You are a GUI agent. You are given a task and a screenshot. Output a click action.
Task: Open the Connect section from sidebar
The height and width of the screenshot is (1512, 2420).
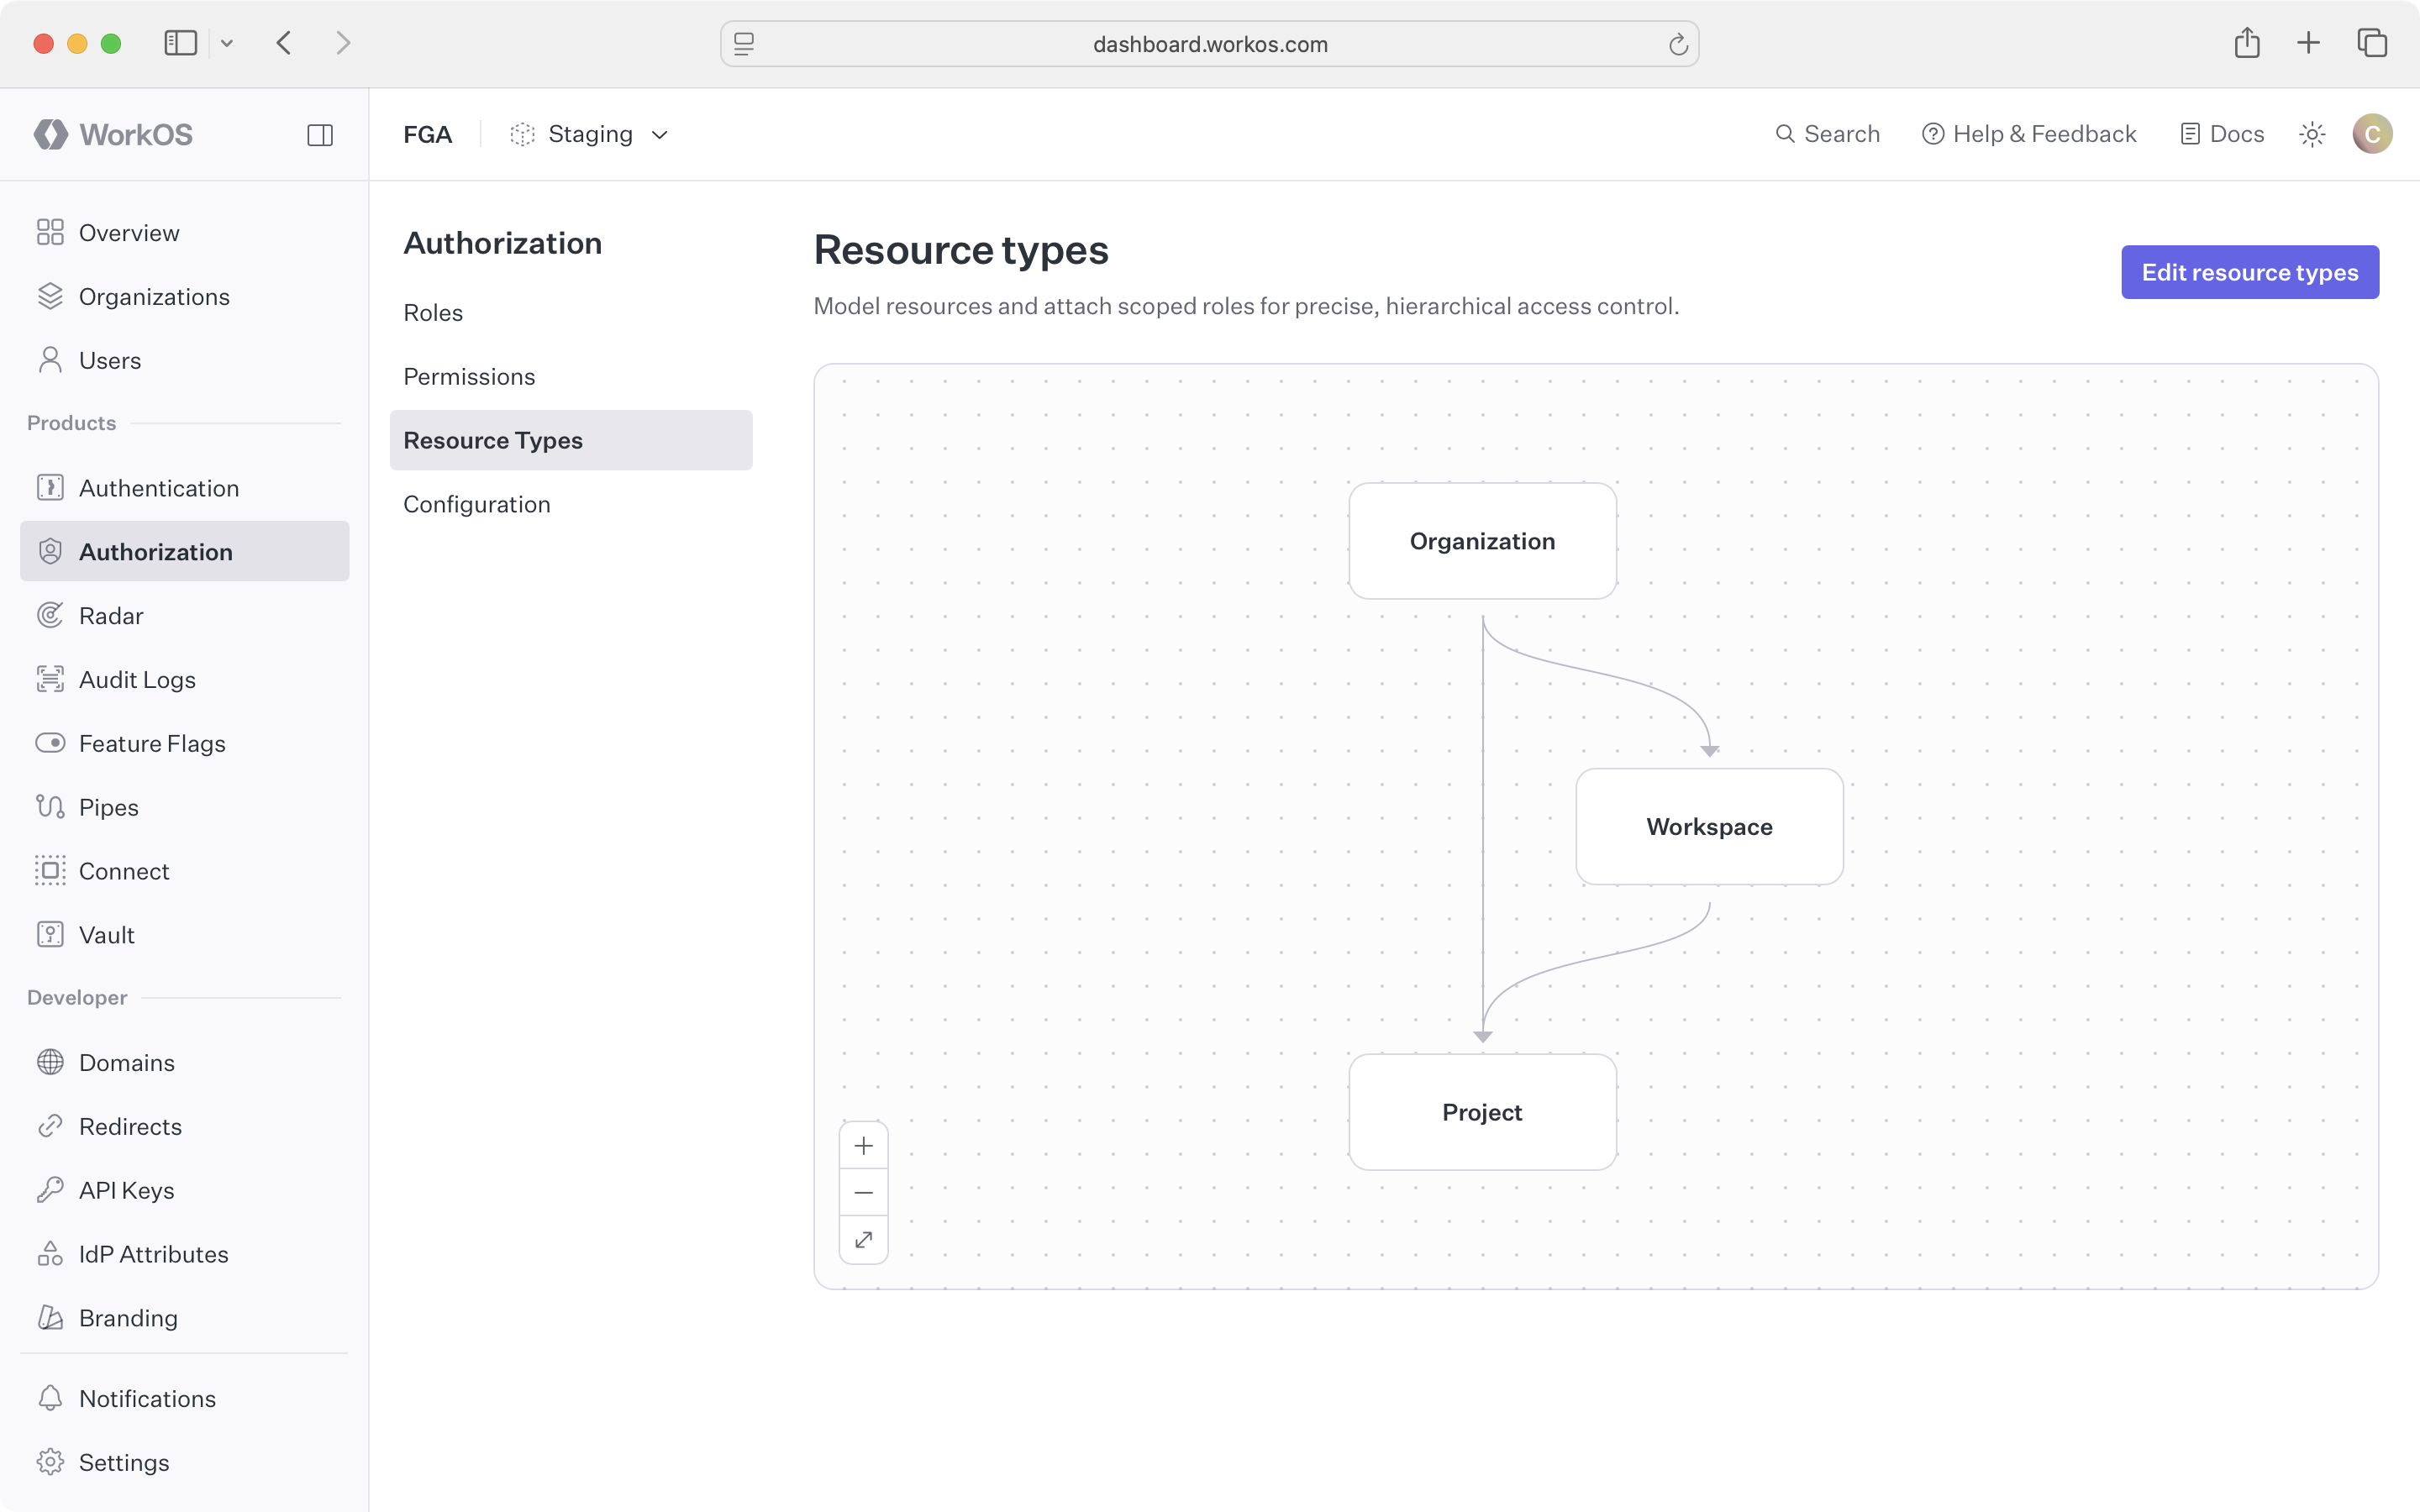(124, 871)
